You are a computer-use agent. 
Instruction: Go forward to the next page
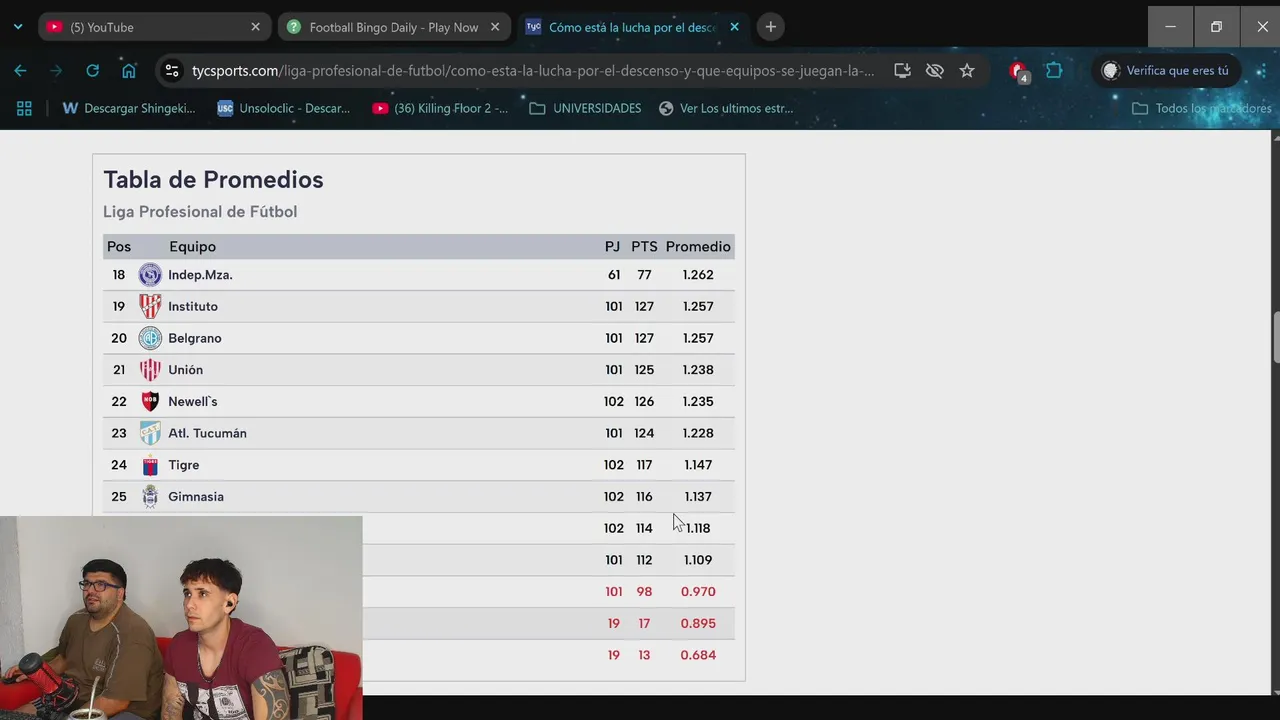pyautogui.click(x=56, y=71)
